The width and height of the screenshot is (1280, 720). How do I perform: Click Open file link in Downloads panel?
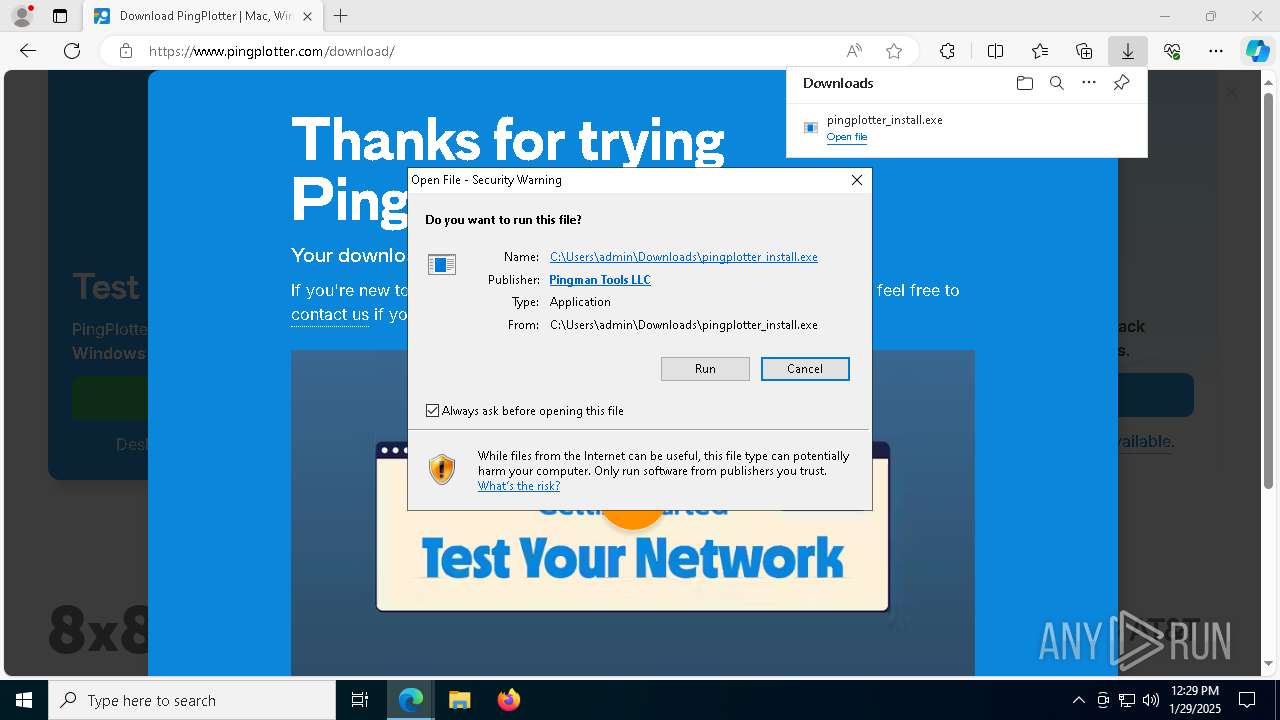point(847,137)
